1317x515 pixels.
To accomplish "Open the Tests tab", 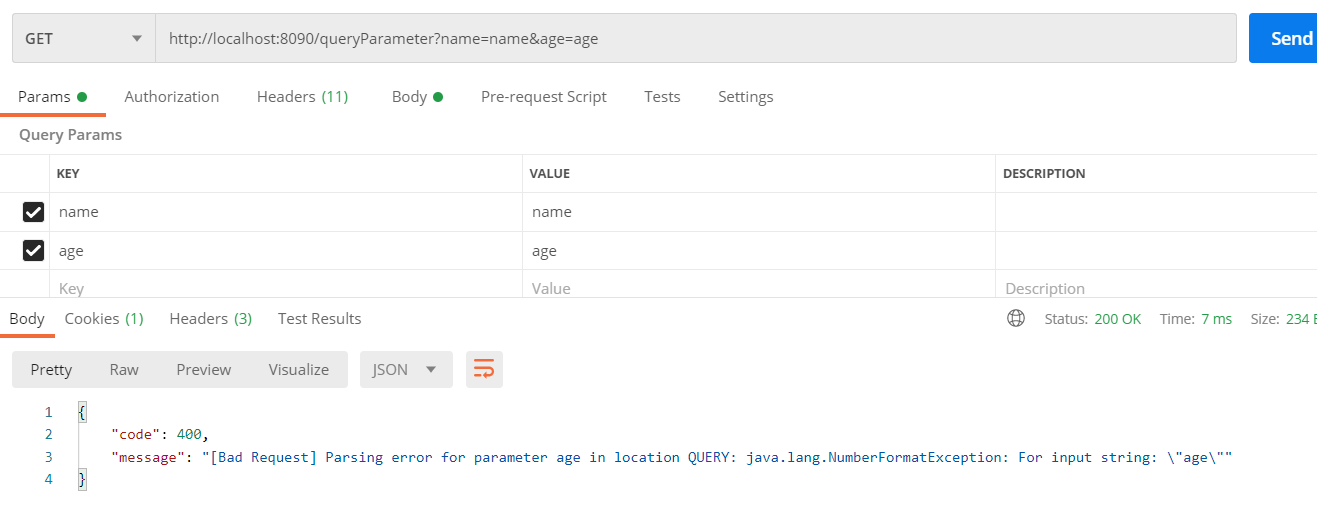I will point(662,97).
